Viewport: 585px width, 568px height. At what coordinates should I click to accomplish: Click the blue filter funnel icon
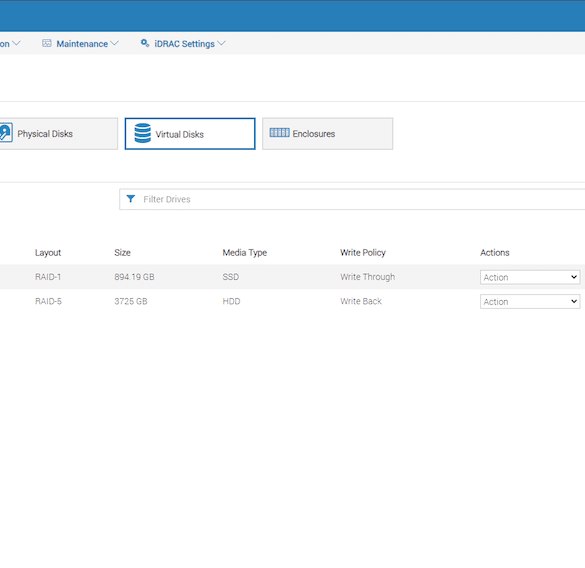(x=131, y=199)
